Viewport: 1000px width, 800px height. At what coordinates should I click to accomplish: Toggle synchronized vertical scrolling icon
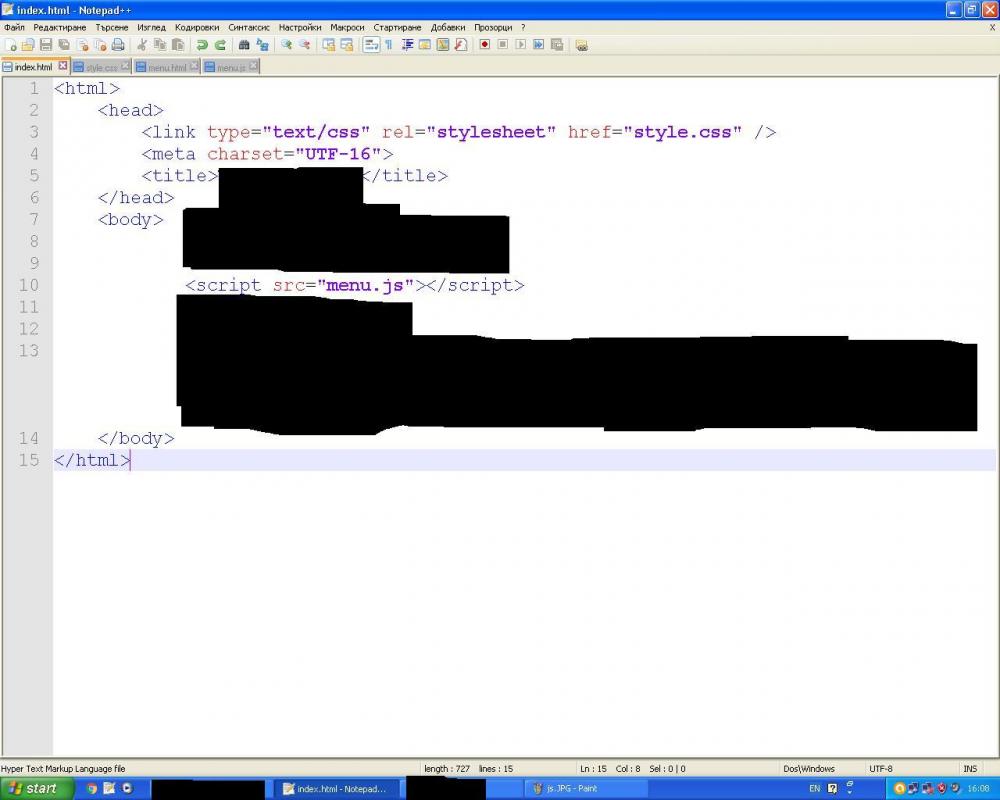[328, 45]
